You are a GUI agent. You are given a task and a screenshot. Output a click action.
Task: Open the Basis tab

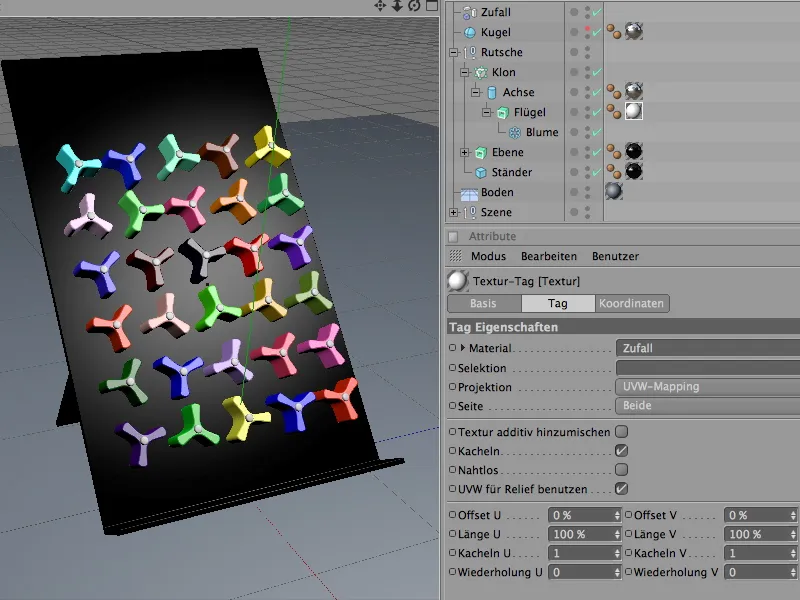pyautogui.click(x=484, y=303)
